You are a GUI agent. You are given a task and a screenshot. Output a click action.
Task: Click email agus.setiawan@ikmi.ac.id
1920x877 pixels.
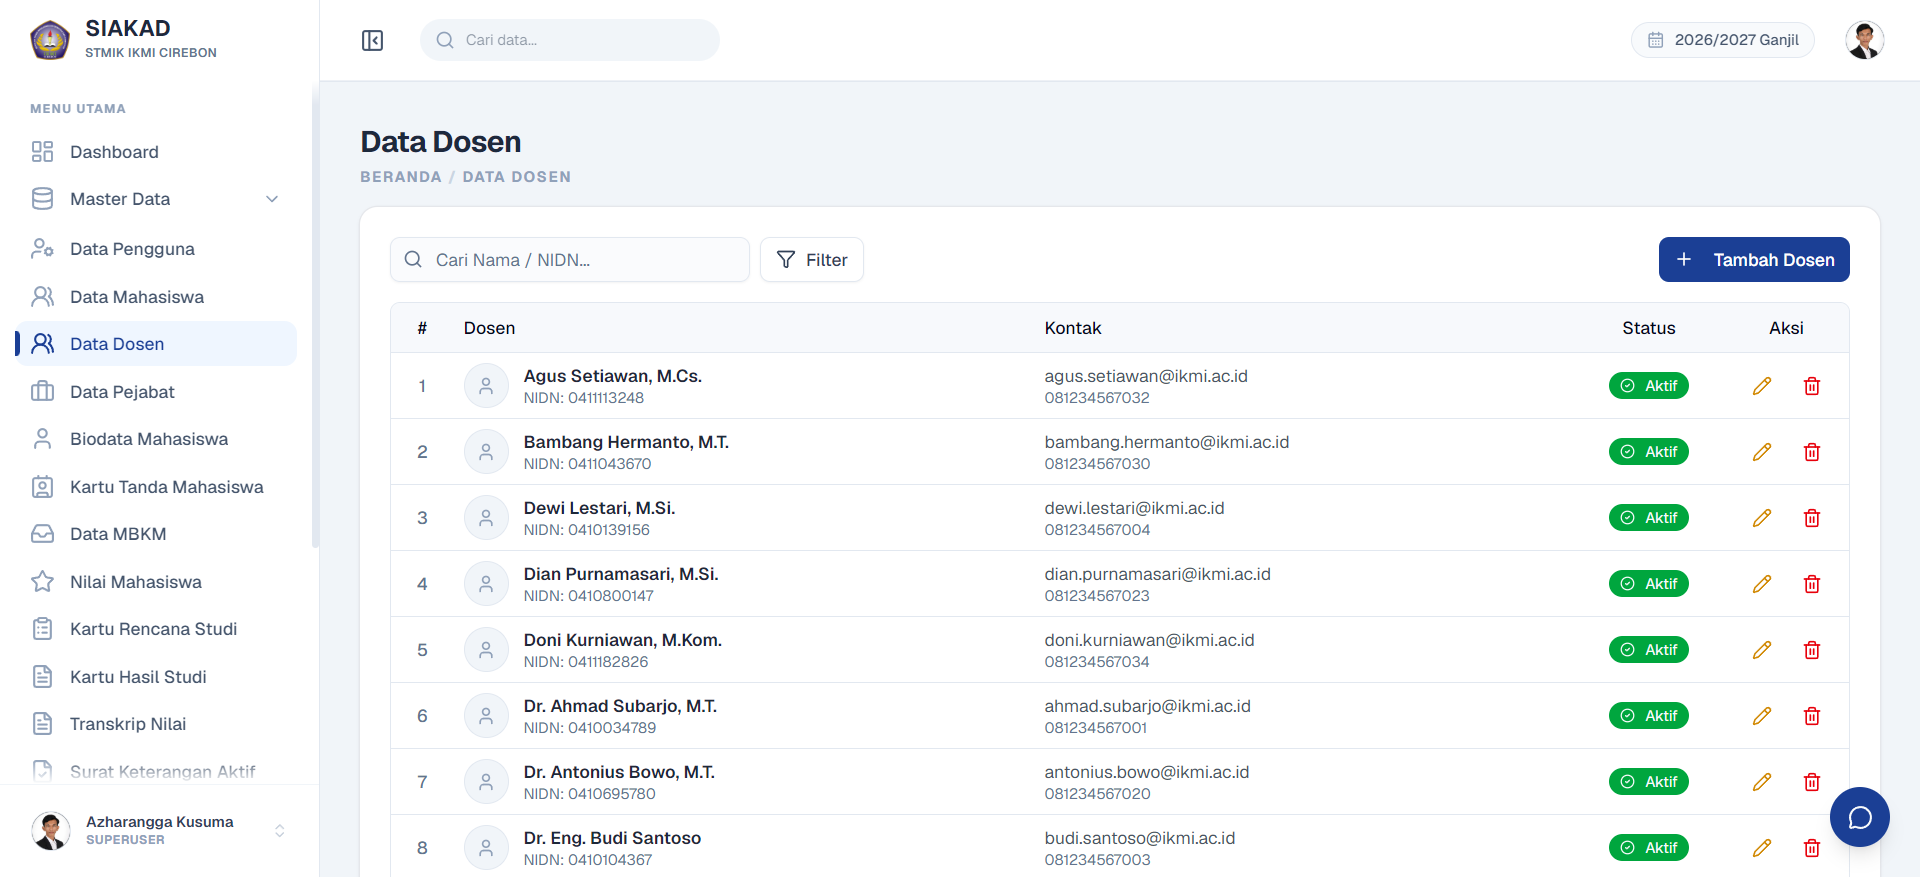[1146, 376]
